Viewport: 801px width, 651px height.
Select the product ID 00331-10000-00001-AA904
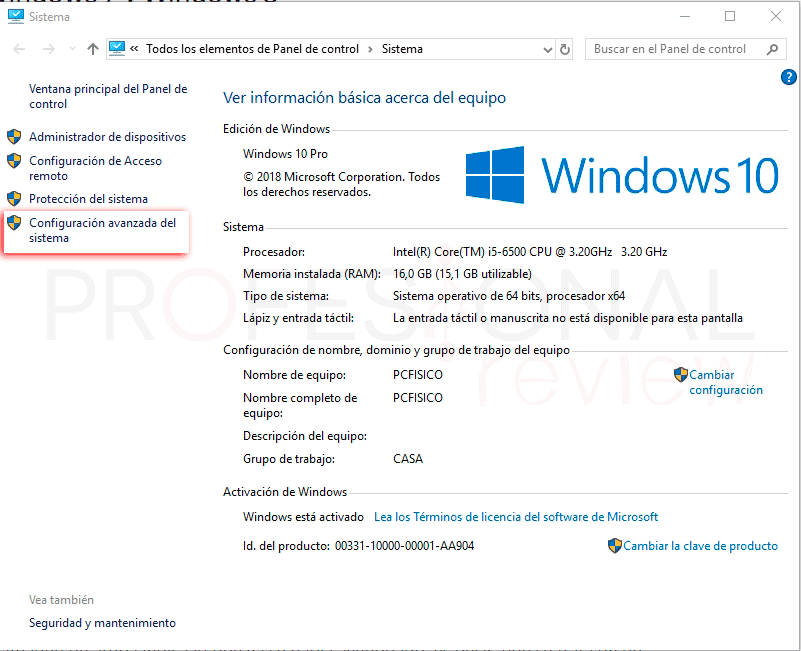pyautogui.click(x=404, y=546)
